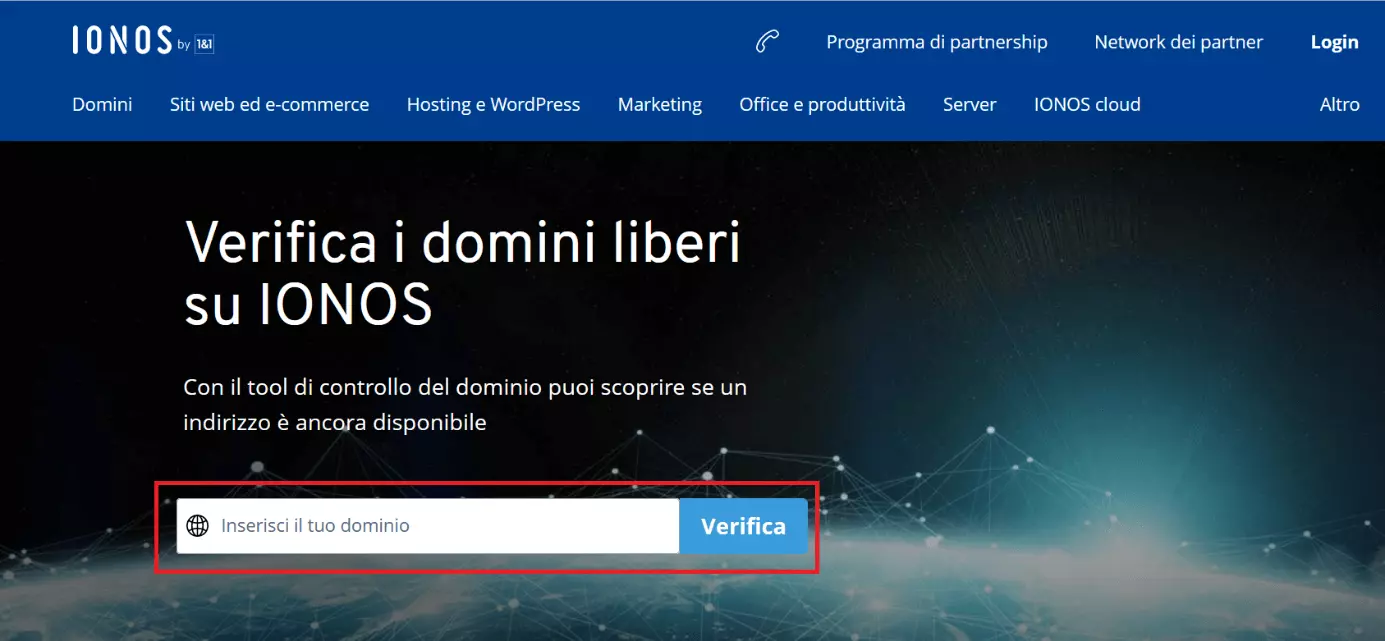Open the Login page
Screen dimensions: 1385x641
[1334, 42]
